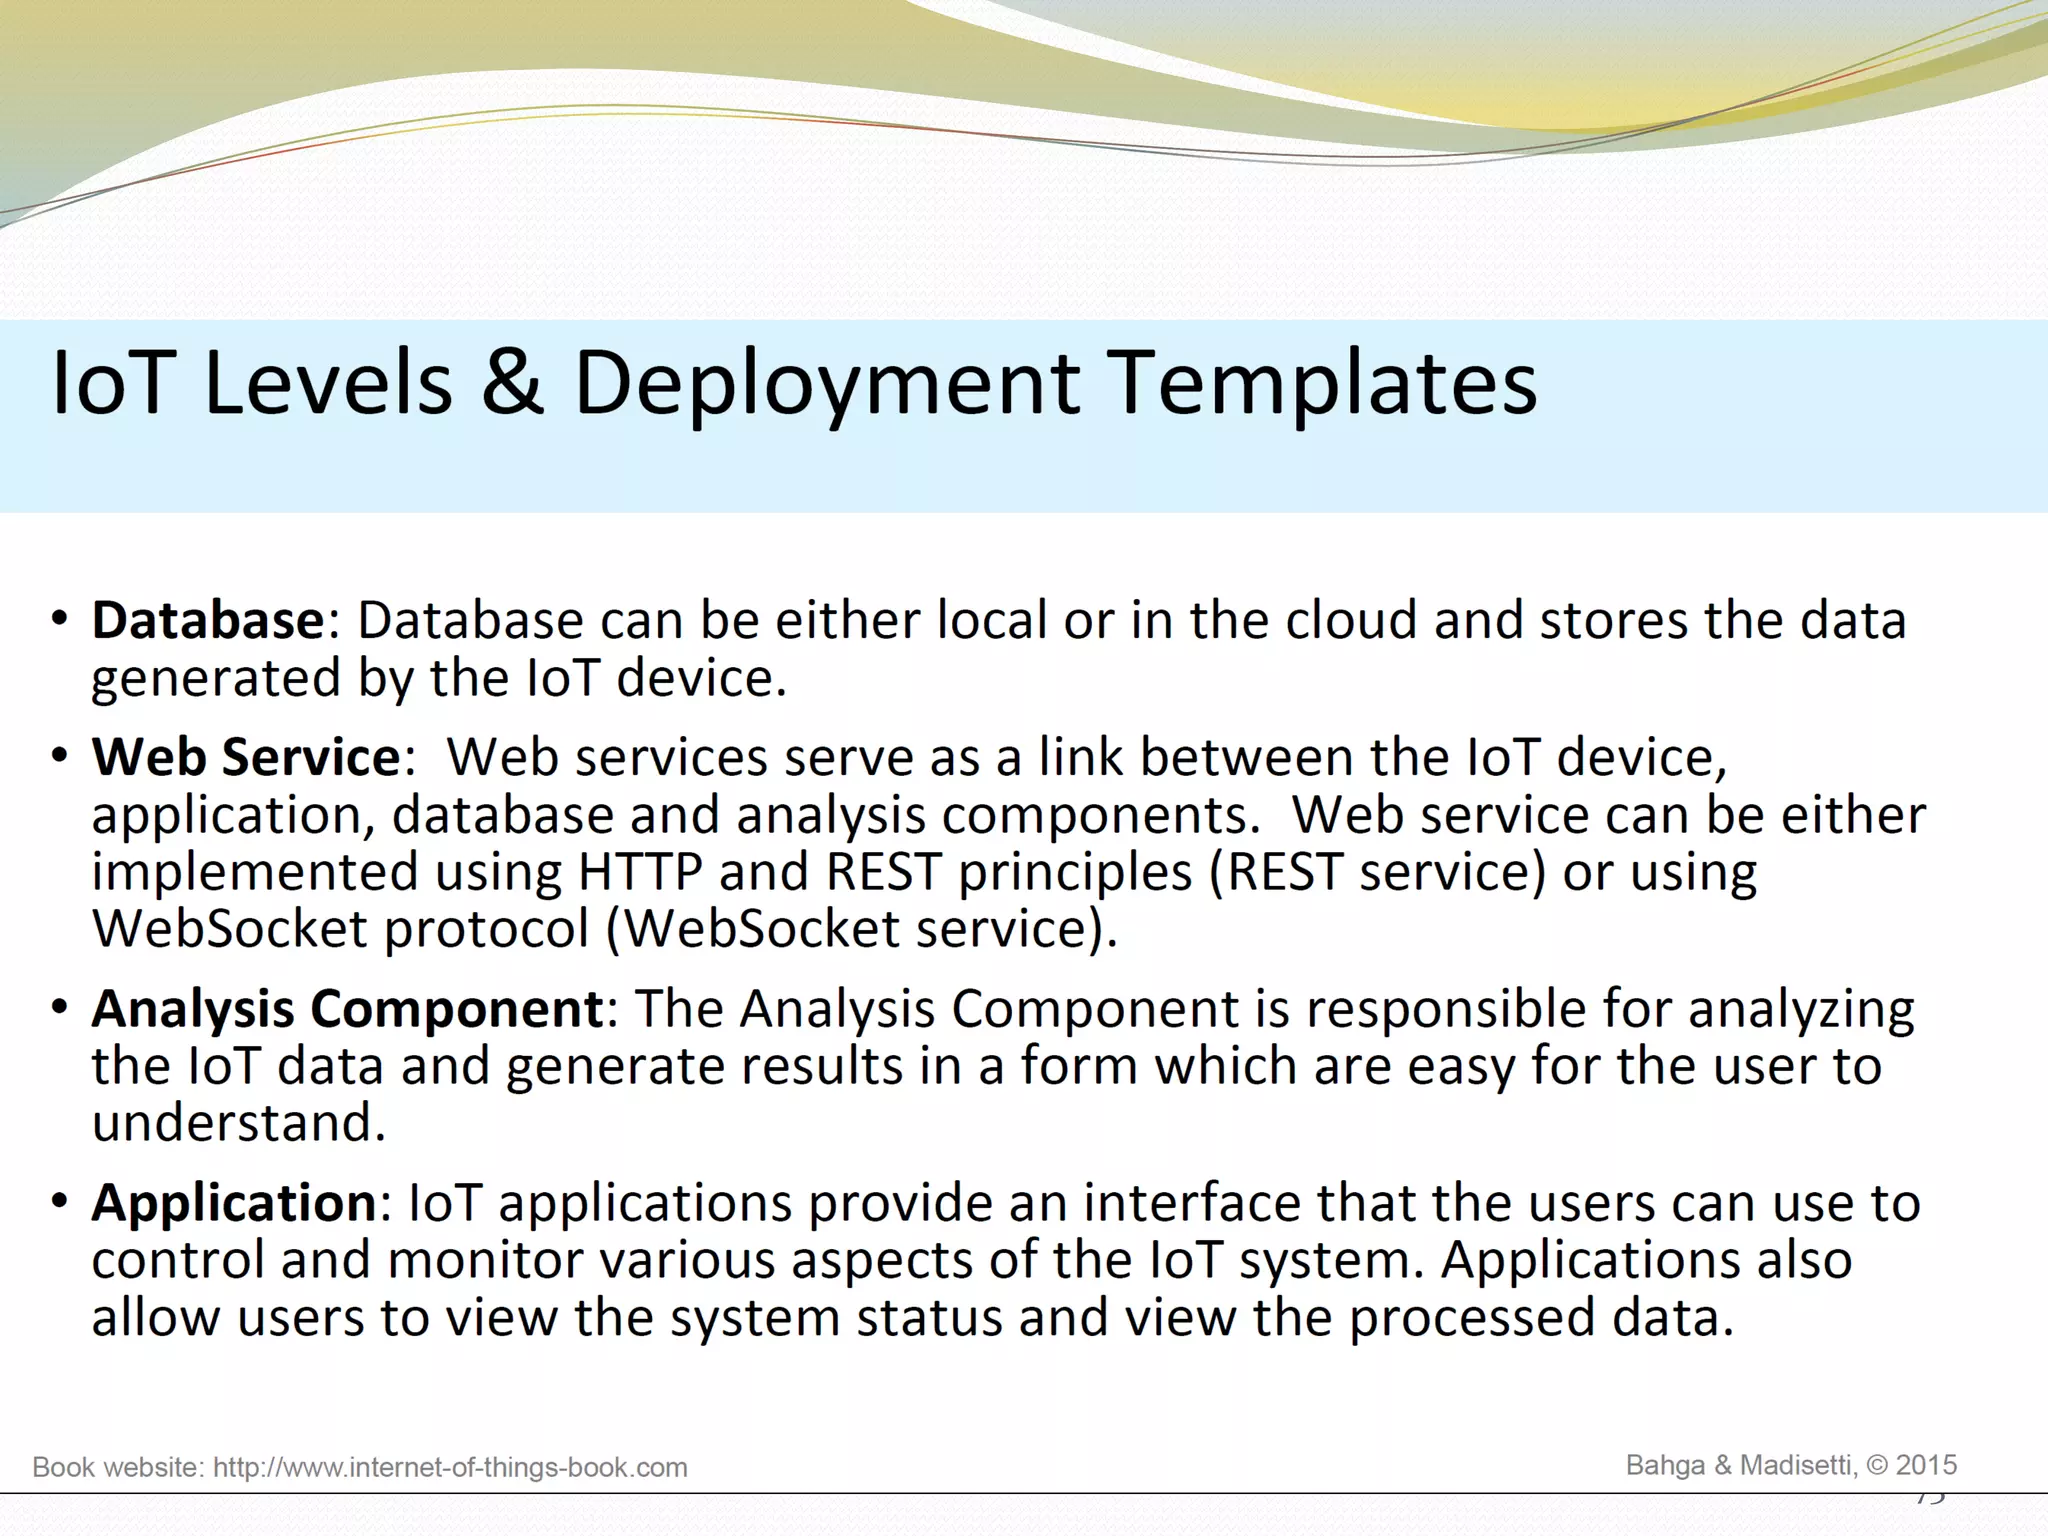Click the bullet point before 'Web Service'

[x=60, y=756]
